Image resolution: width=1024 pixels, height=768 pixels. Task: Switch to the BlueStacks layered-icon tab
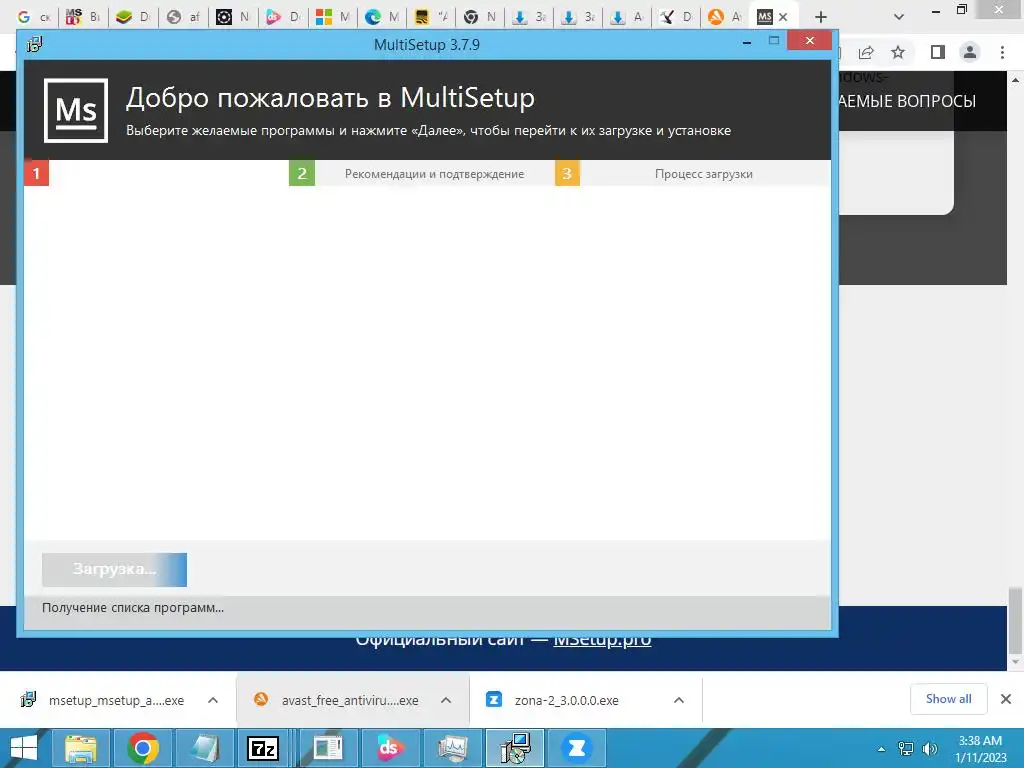pyautogui.click(x=133, y=17)
